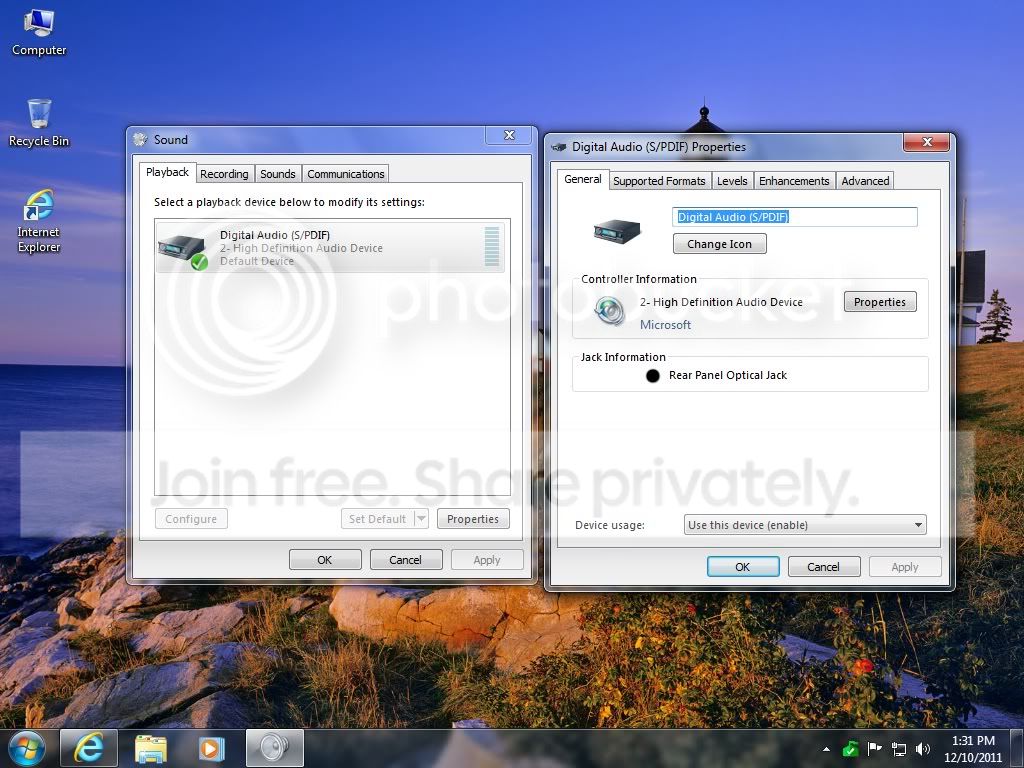Viewport: 1024px width, 768px height.
Task: Click 'Rear Panel Optical Jack' text
Action: (728, 375)
